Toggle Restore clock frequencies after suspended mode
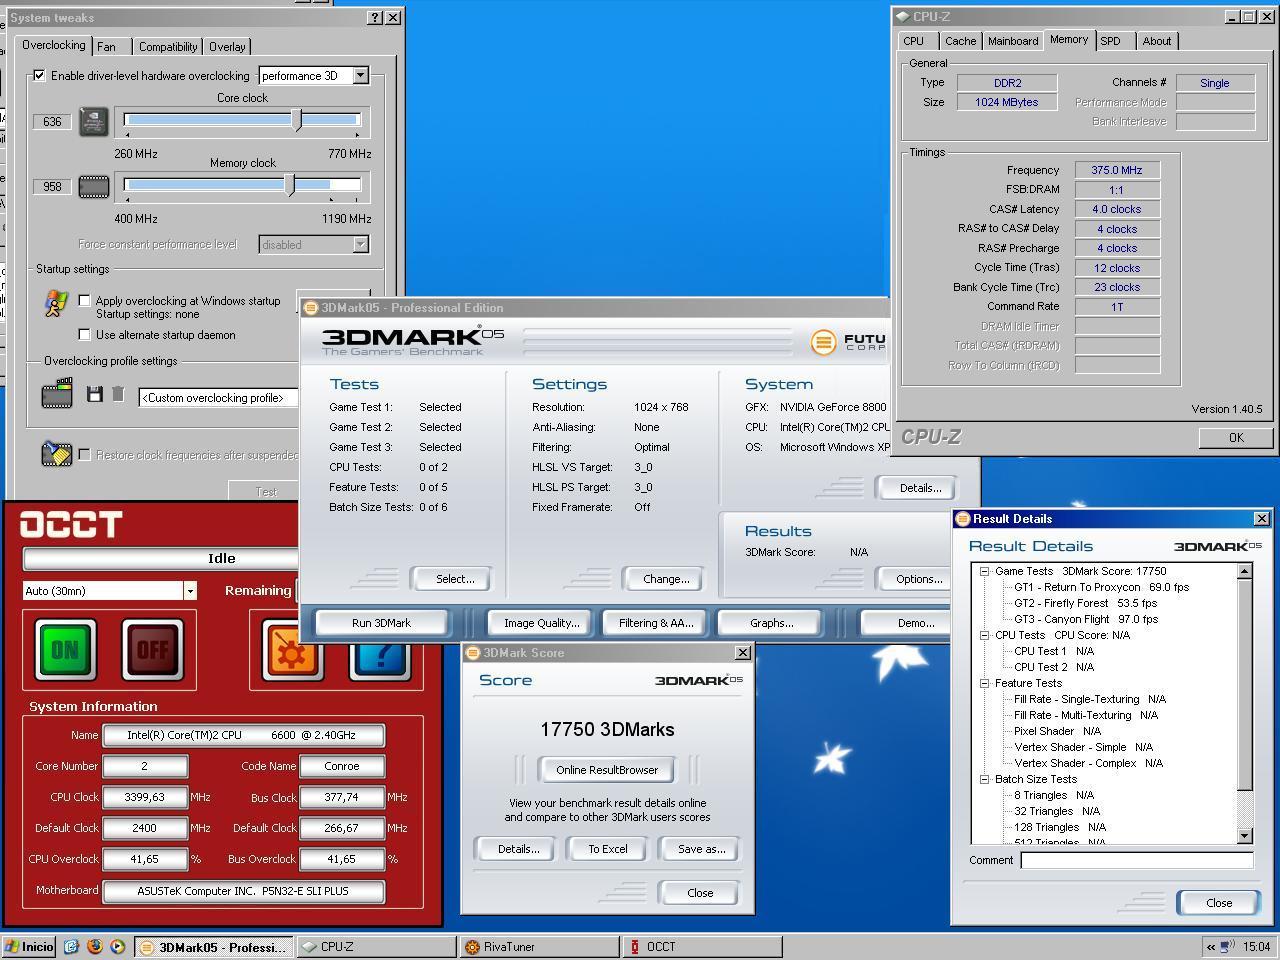The image size is (1280, 960). click(x=85, y=455)
